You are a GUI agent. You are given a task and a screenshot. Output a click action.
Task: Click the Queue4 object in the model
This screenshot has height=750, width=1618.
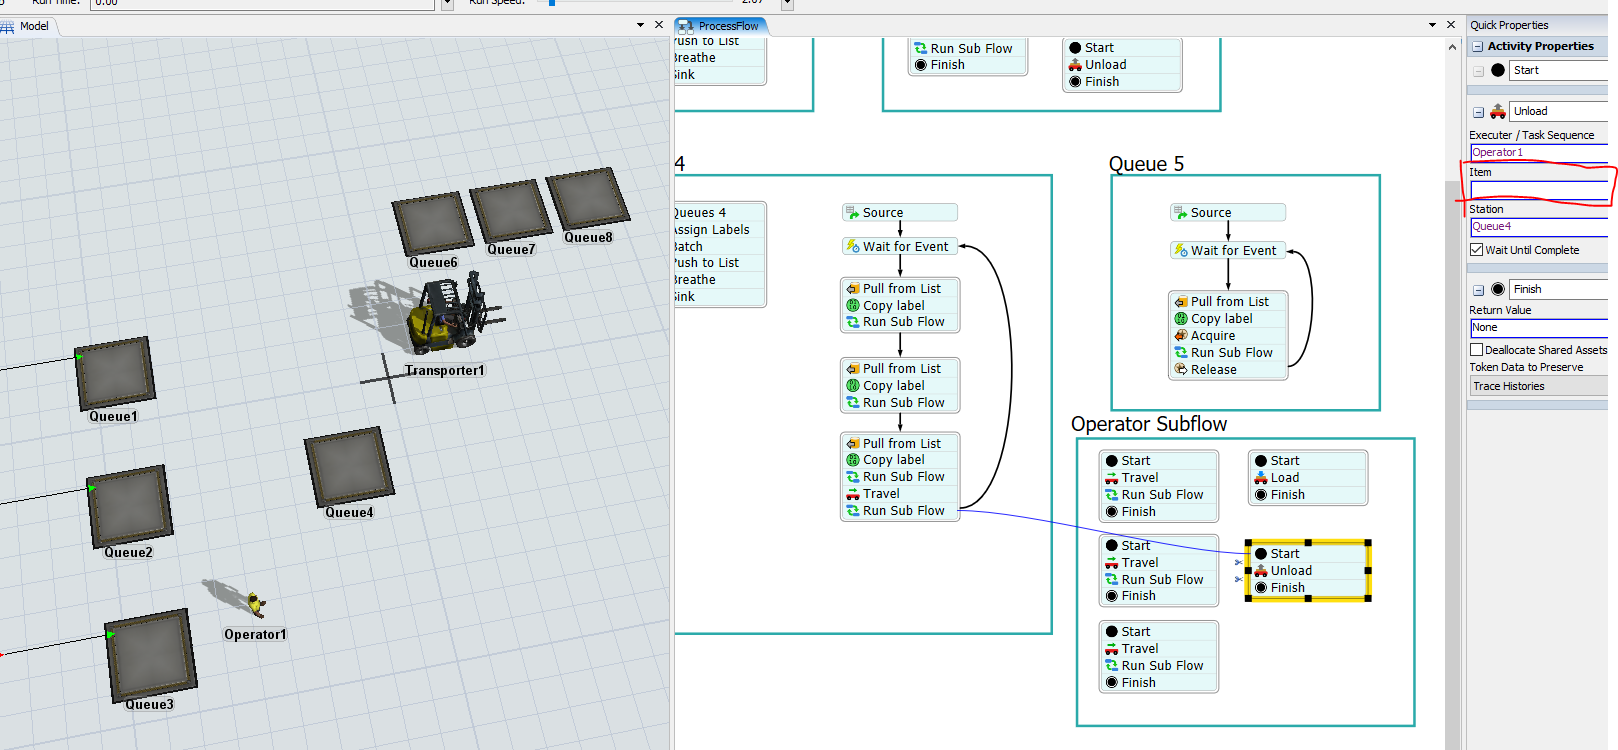[x=348, y=468]
